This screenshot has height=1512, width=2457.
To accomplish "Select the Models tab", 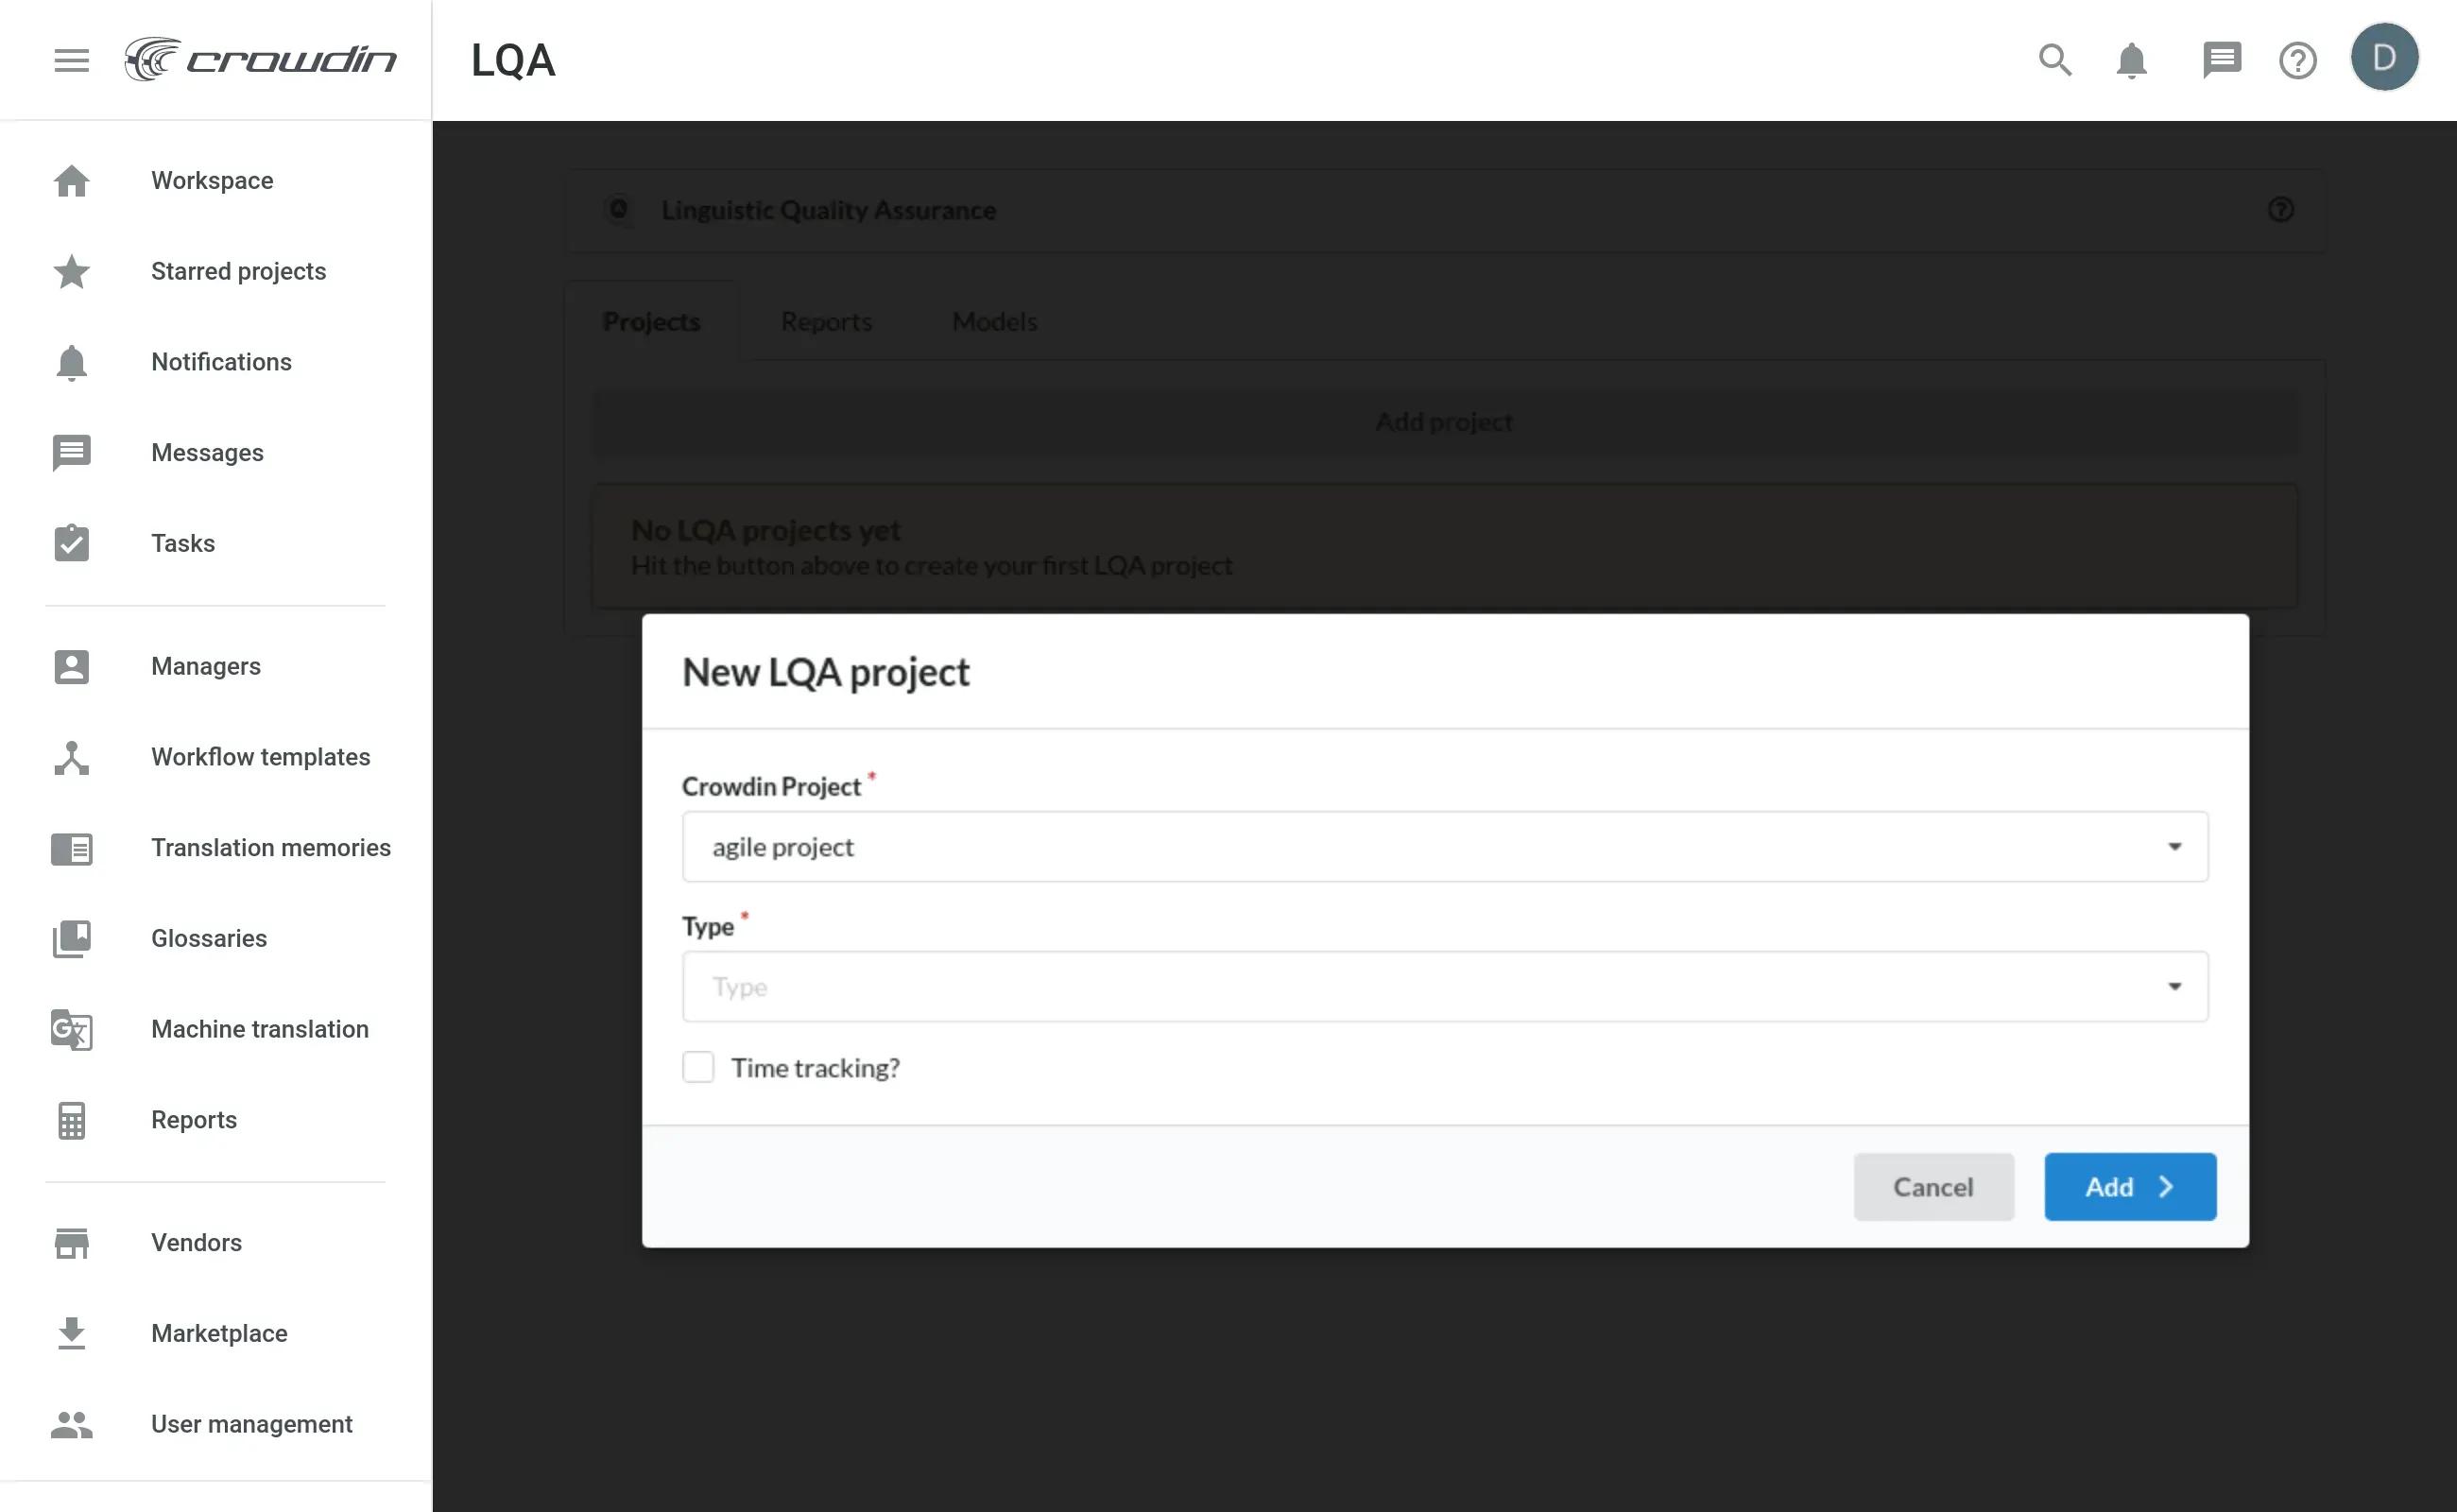I will [x=994, y=321].
